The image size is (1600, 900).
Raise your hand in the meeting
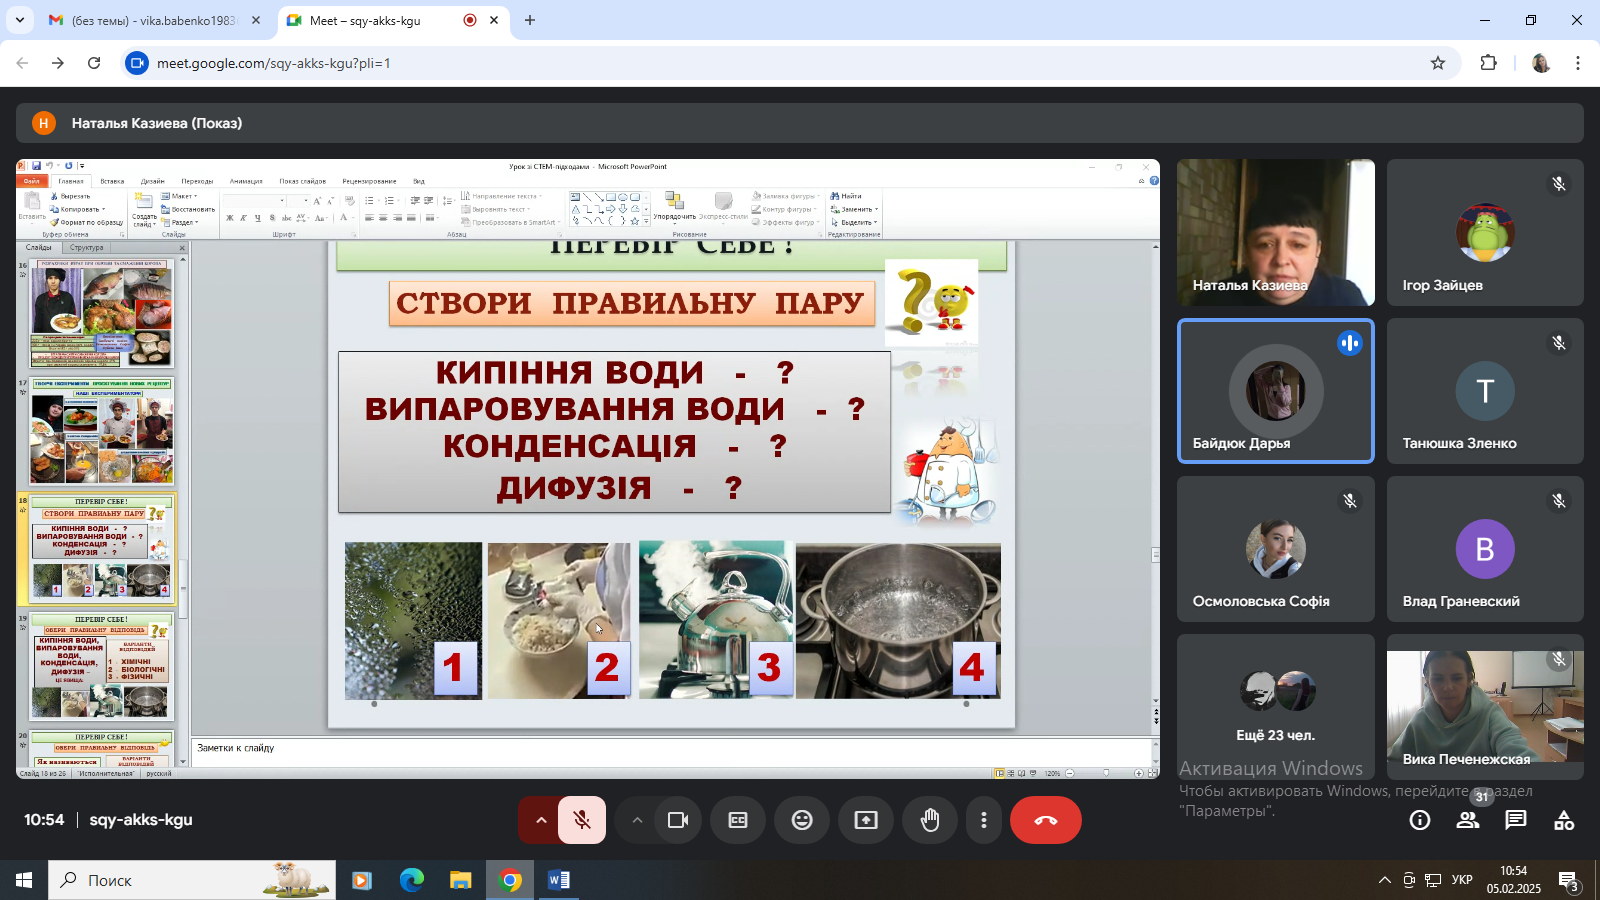point(930,820)
